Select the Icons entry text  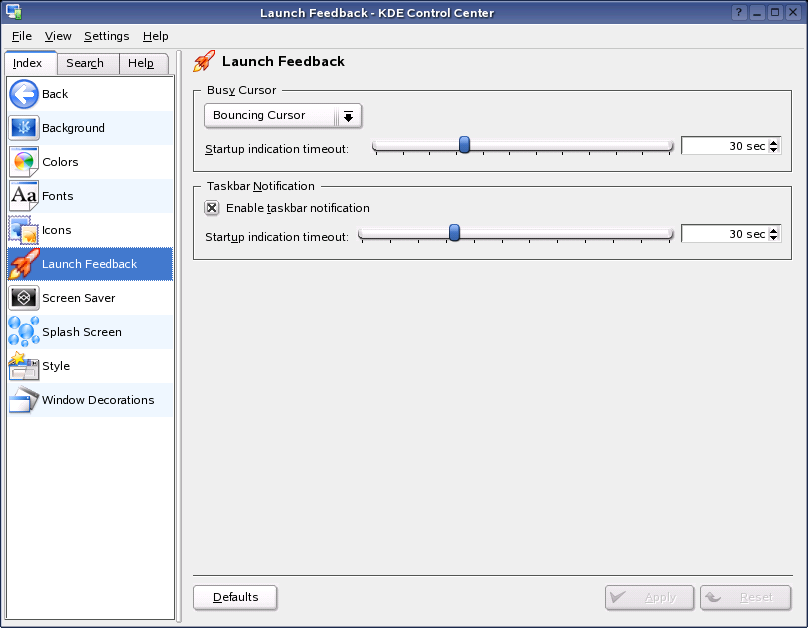pos(57,230)
